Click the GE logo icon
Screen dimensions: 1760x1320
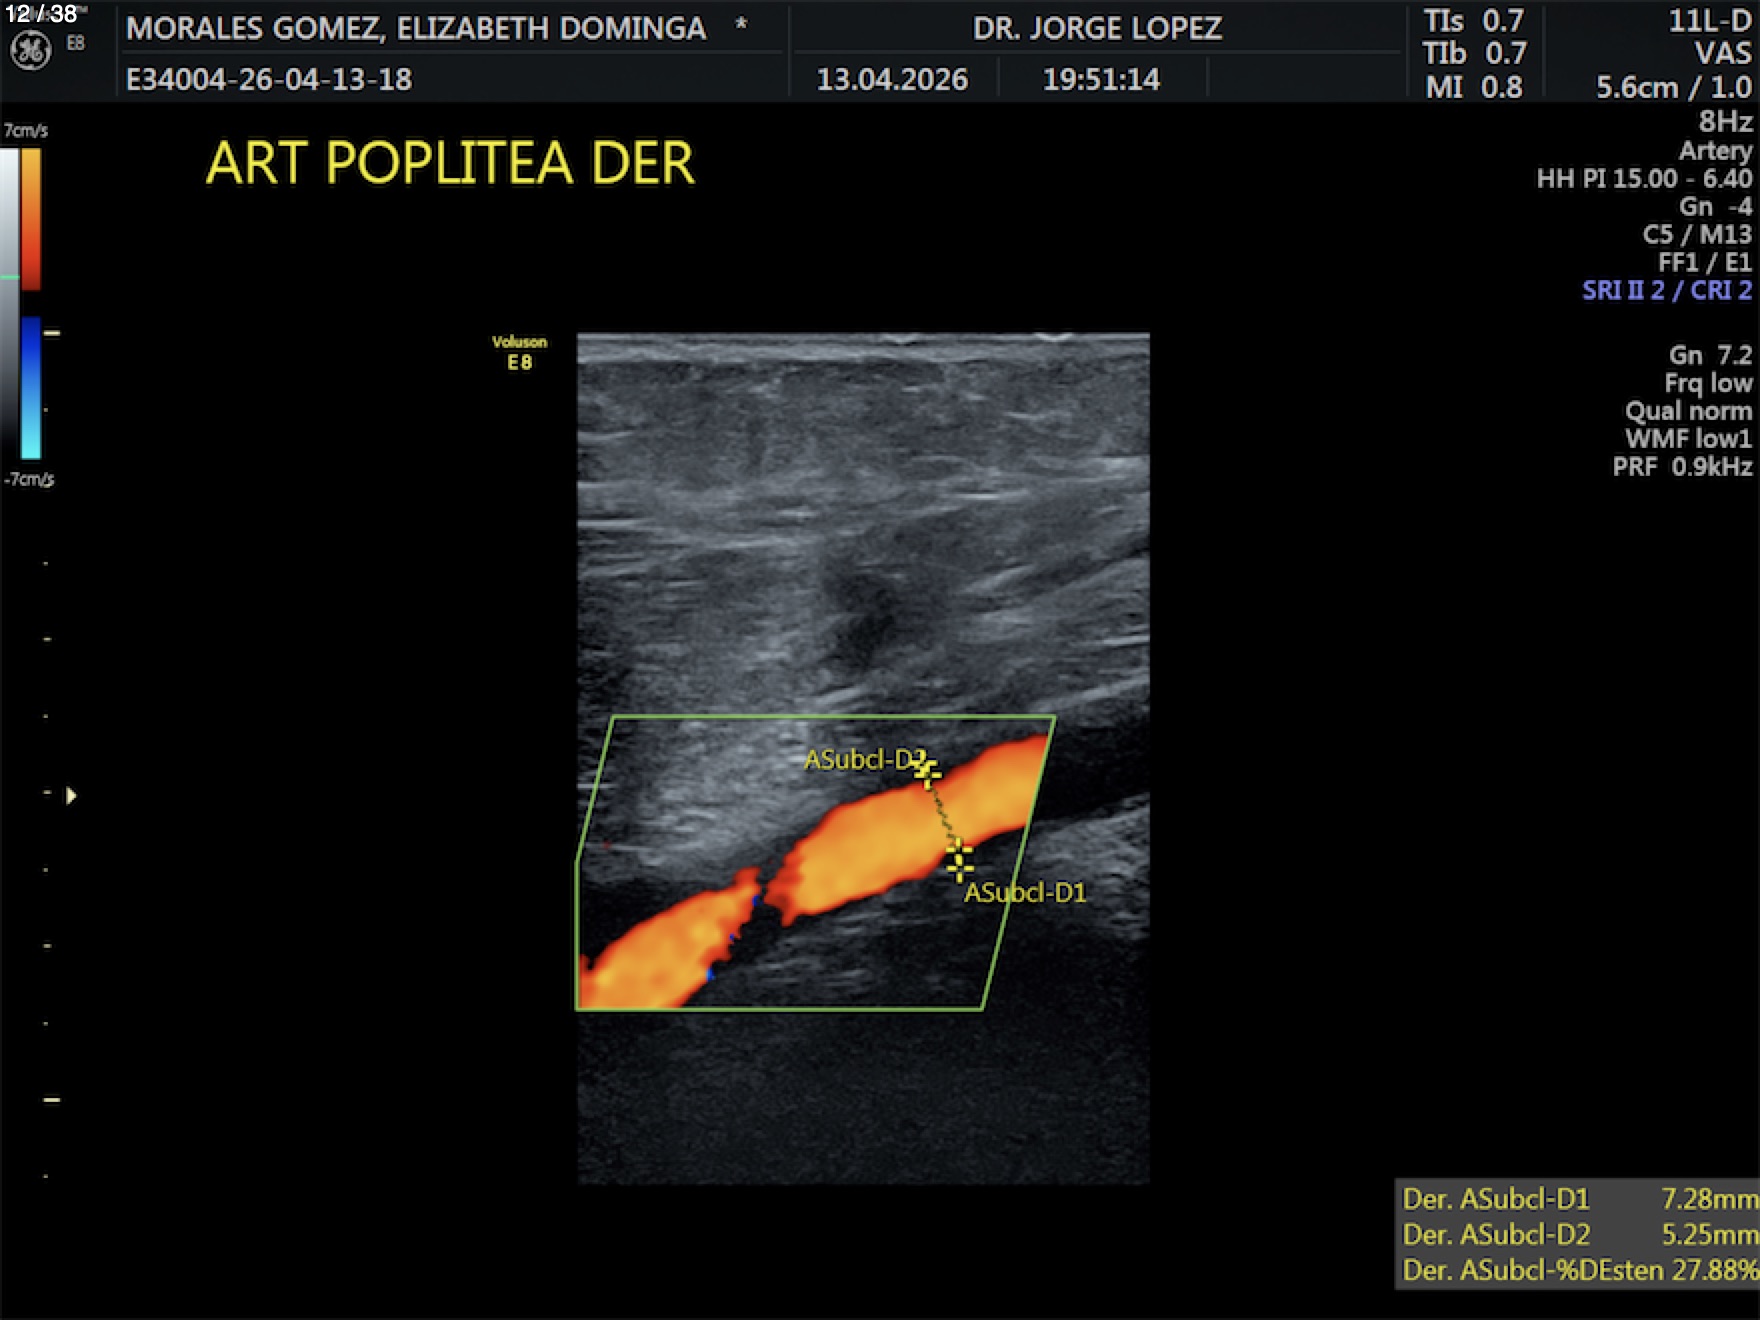click(30, 51)
